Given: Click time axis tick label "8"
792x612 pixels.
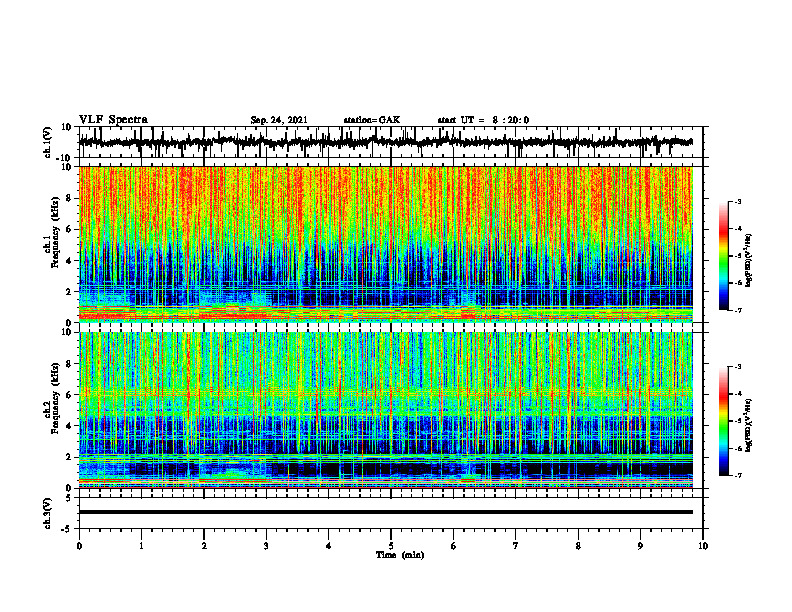Looking at the screenshot, I should (578, 546).
